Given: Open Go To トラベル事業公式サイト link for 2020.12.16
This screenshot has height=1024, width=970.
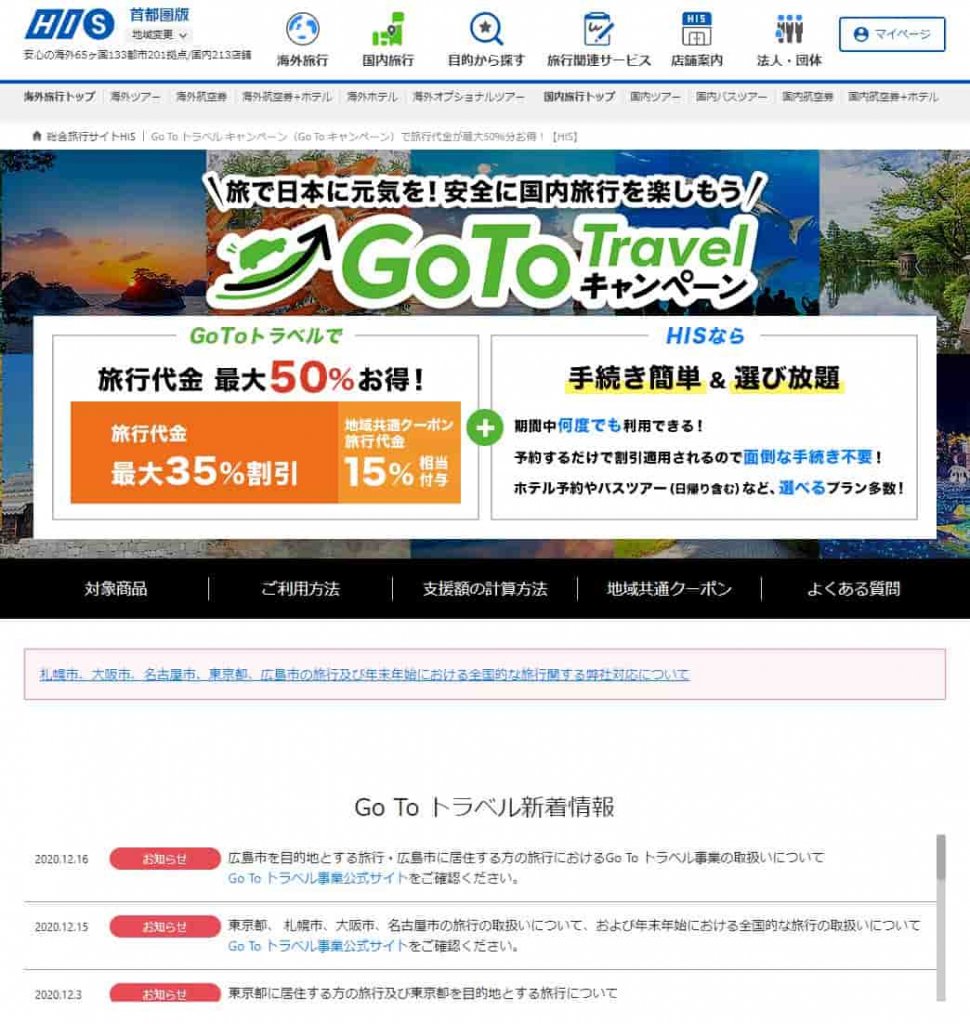Looking at the screenshot, I should [x=317, y=878].
